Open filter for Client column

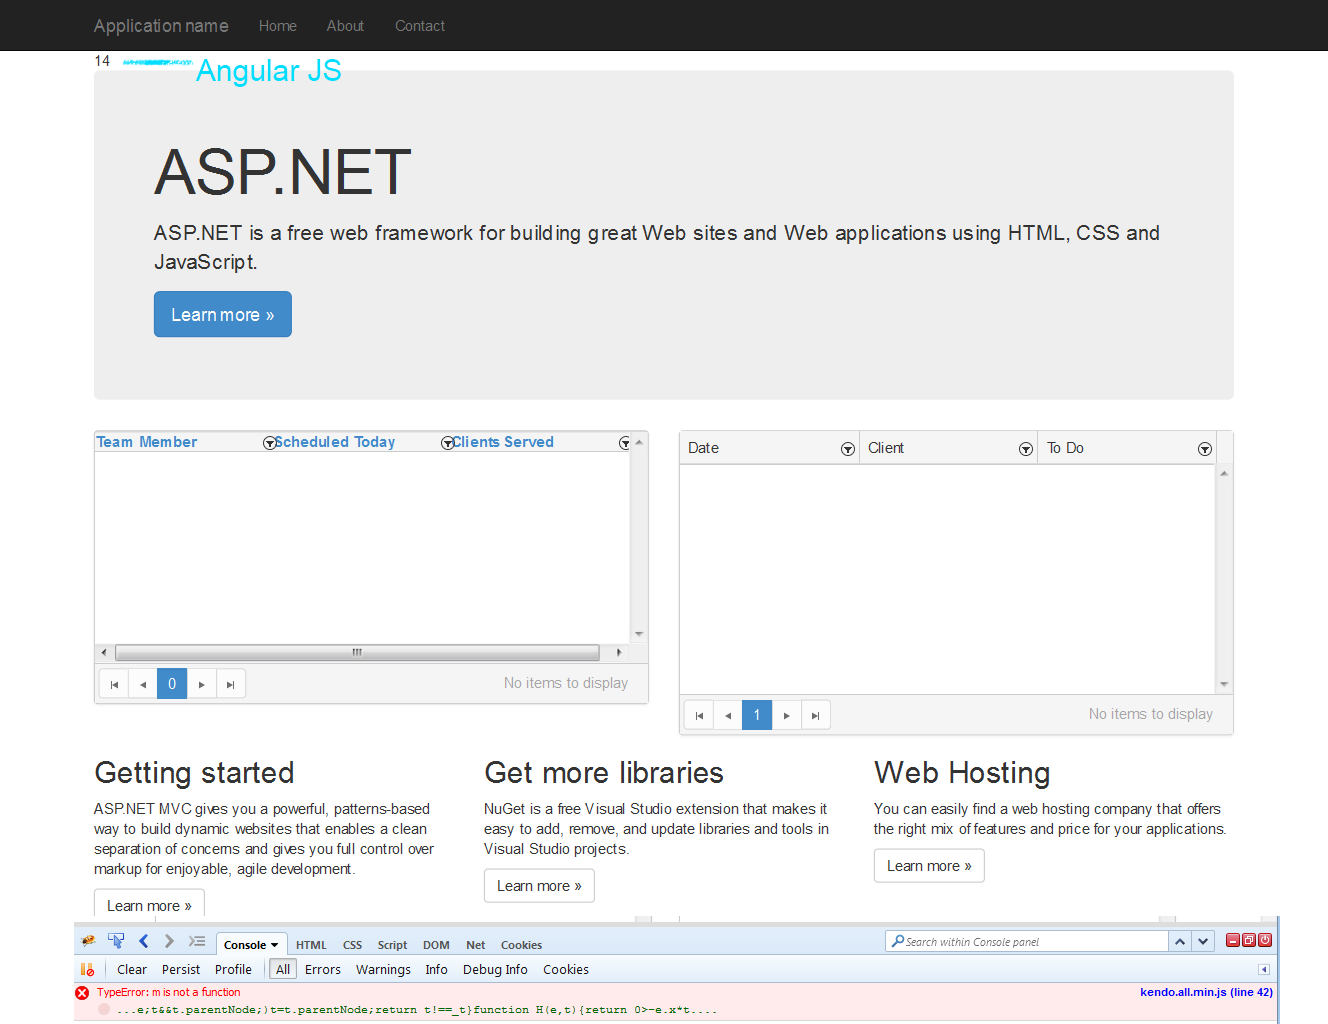1026,449
